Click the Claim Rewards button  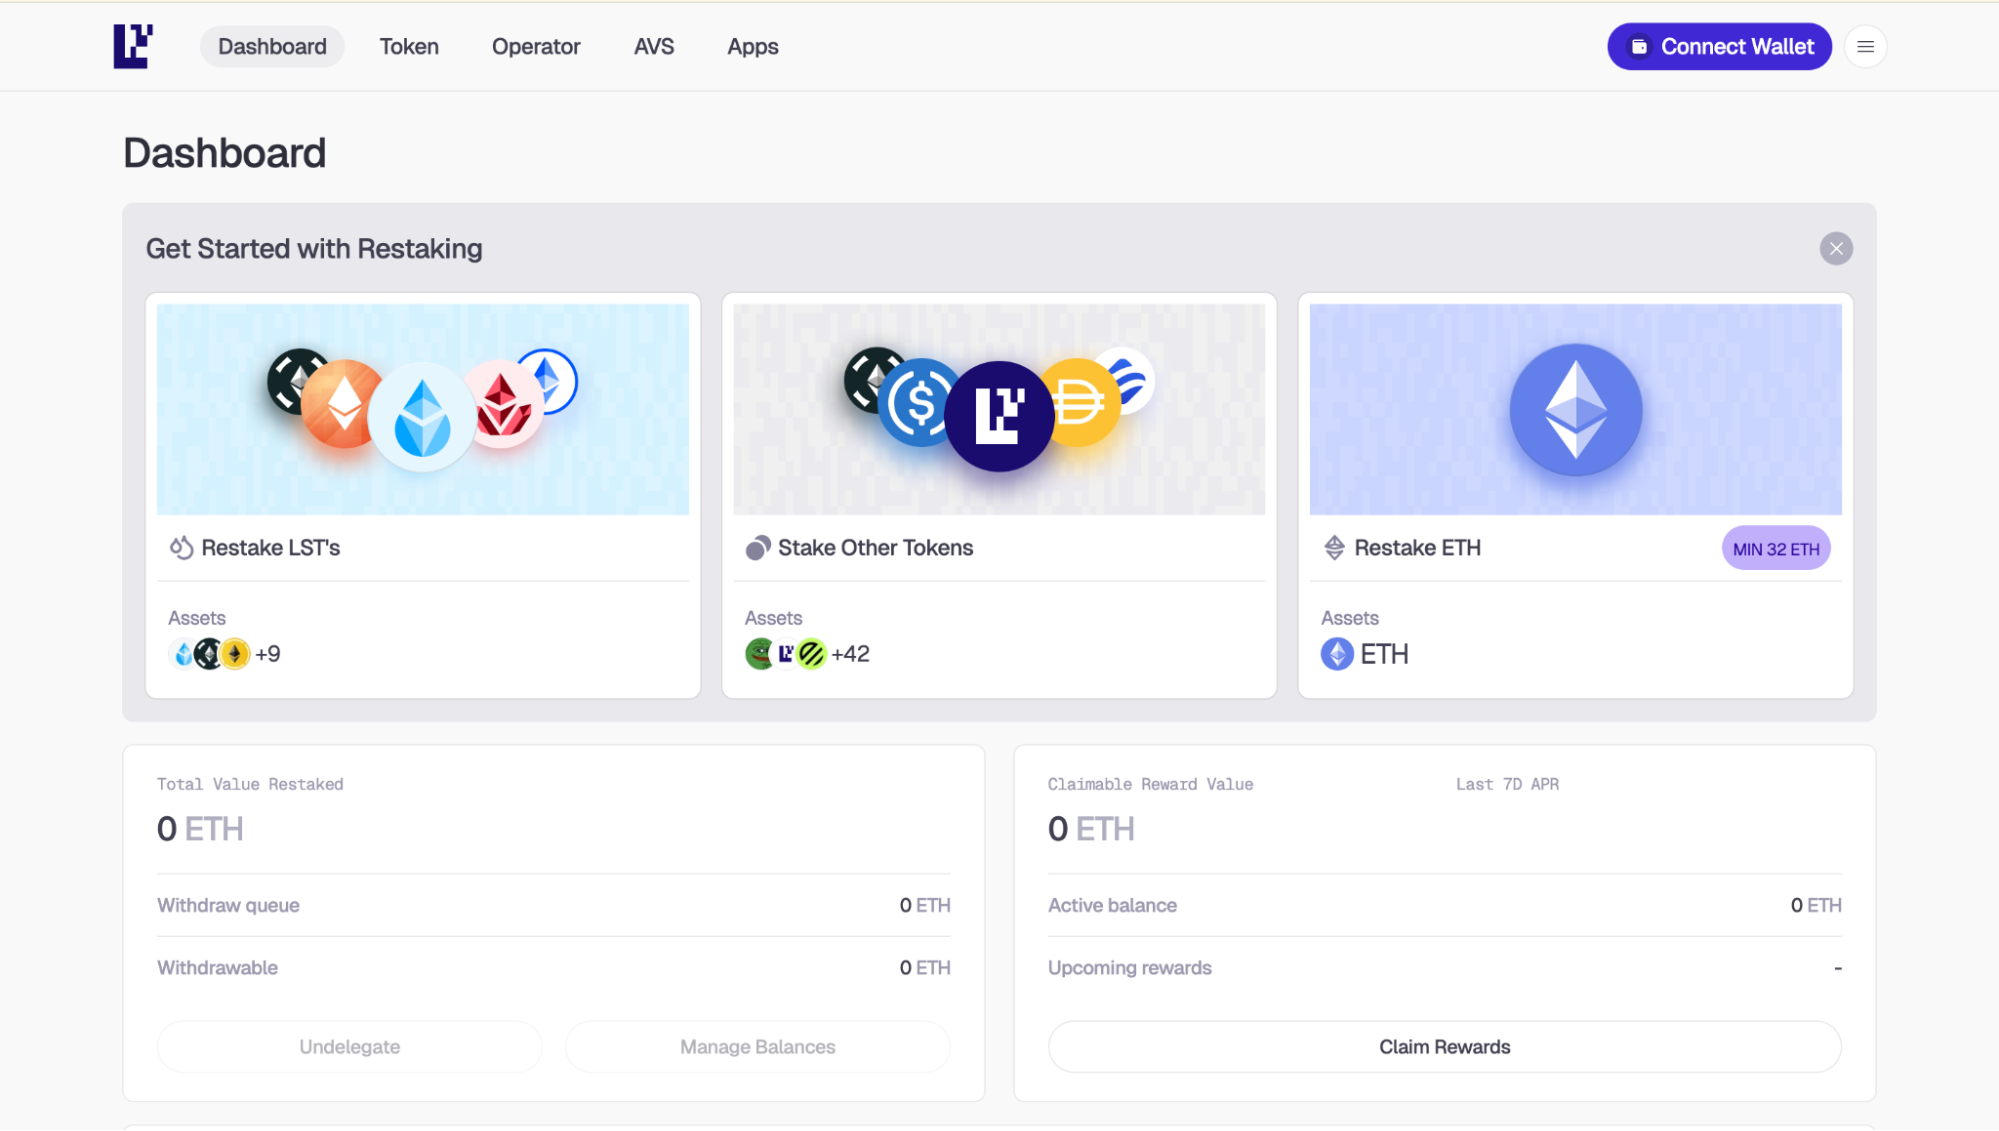coord(1444,1047)
